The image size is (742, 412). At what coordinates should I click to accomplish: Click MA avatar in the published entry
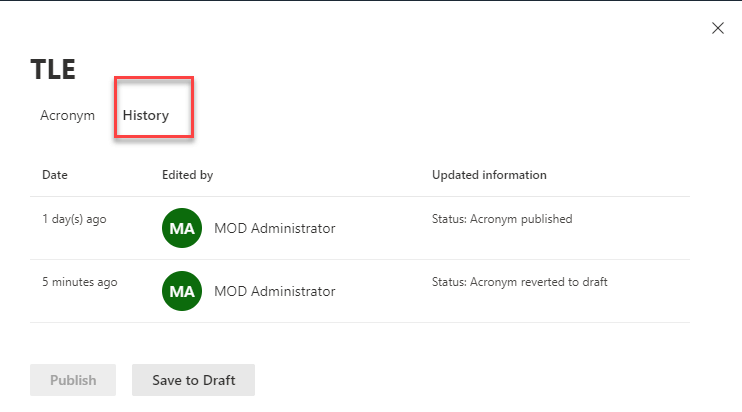(181, 228)
